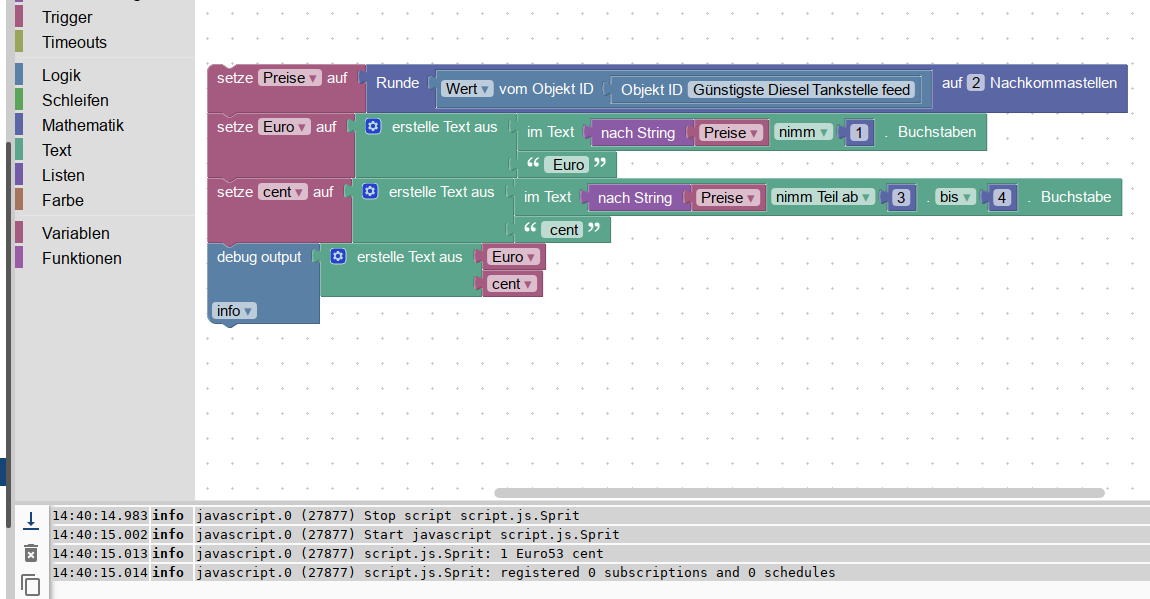
Task: Click timestamp 14:40:15.013 in log
Action: point(100,554)
